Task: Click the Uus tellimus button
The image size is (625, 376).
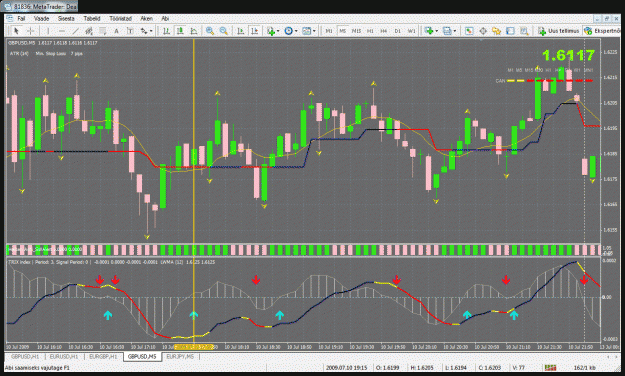Action: click(558, 31)
